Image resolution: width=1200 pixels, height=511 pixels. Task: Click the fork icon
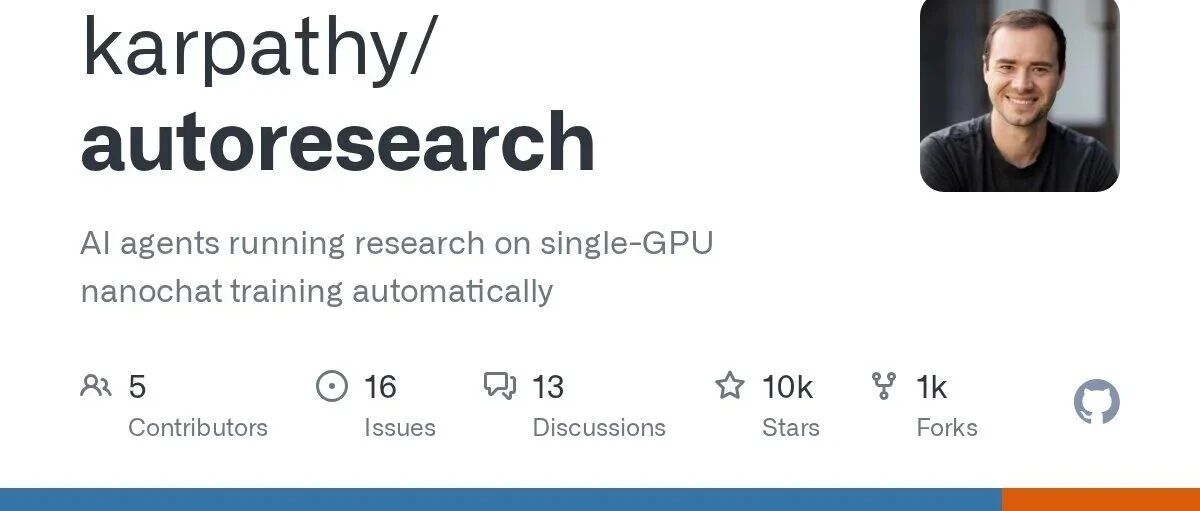(884, 386)
